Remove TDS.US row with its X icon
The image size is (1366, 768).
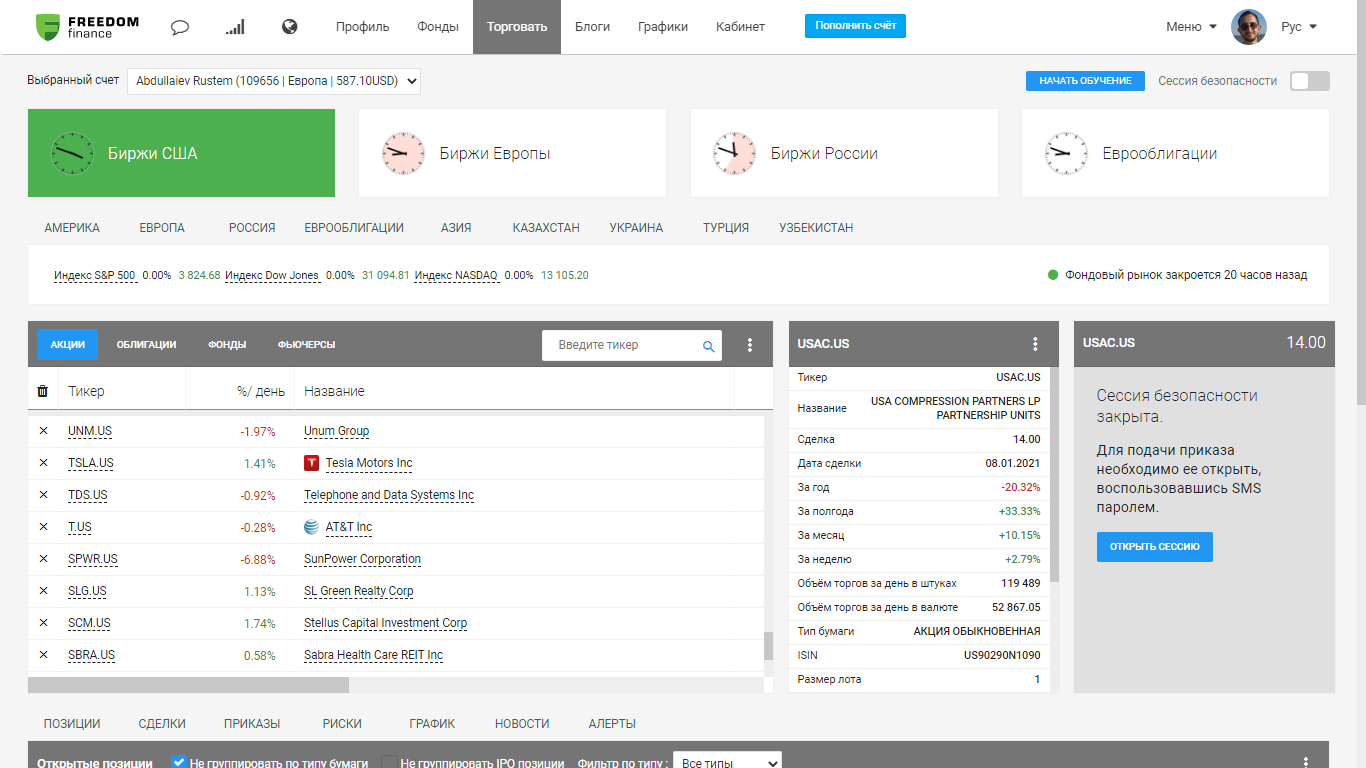43,495
